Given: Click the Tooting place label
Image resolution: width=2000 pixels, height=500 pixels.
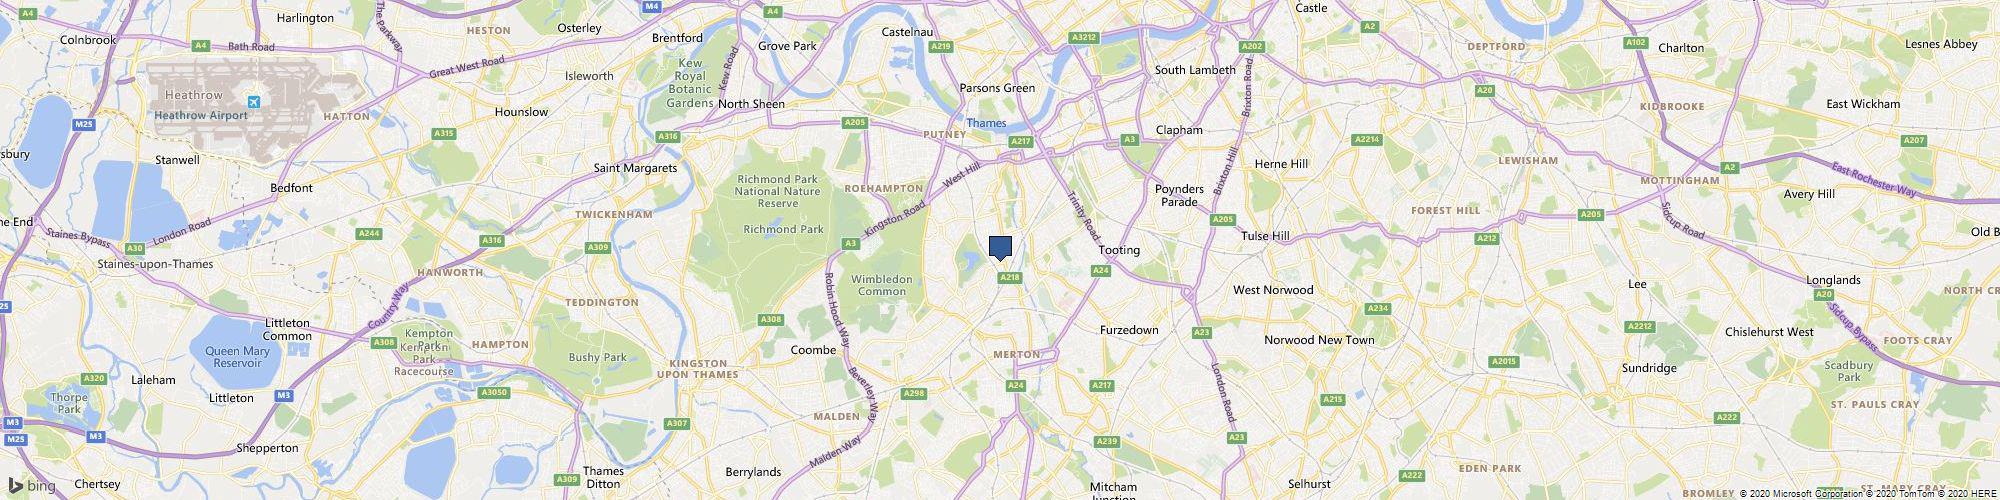Looking at the screenshot, I should tap(1119, 249).
